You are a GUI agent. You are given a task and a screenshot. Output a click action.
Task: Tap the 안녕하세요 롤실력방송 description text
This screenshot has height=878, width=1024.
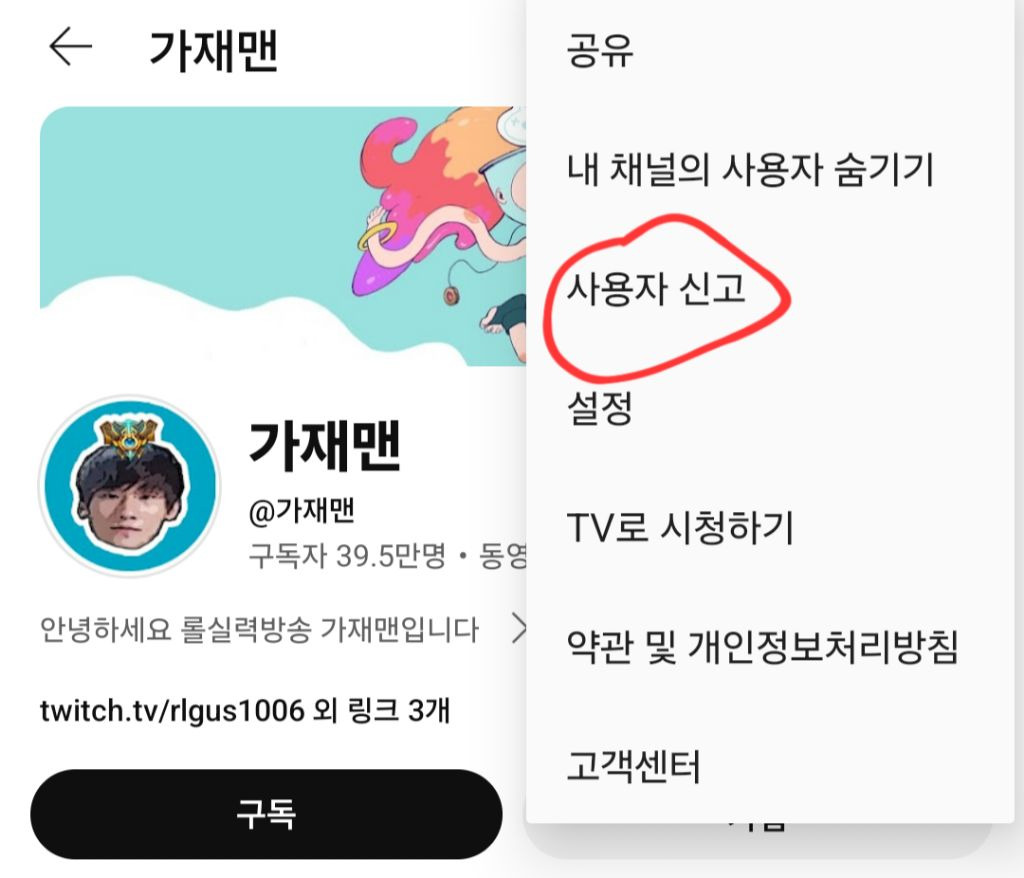click(x=259, y=629)
